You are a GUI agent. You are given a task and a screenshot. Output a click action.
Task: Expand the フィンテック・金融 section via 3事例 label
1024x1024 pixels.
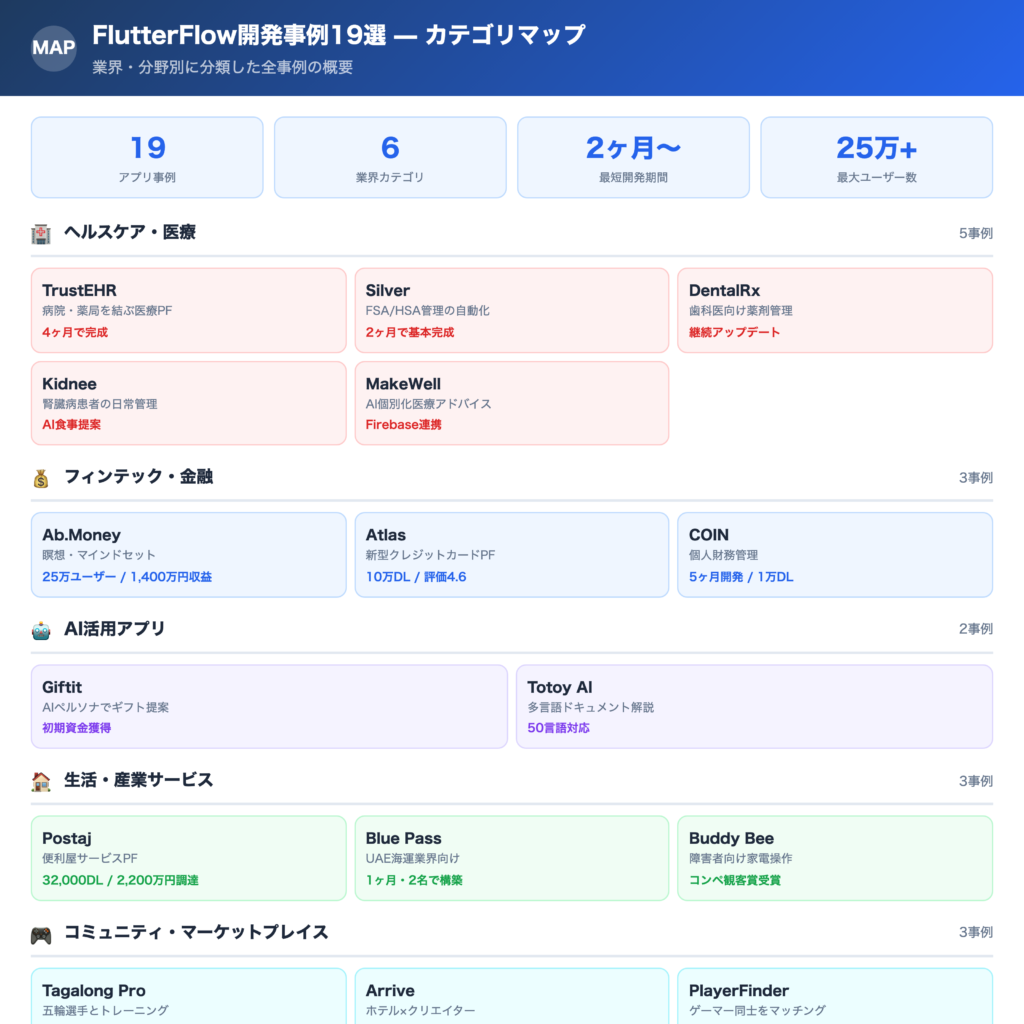pos(977,477)
